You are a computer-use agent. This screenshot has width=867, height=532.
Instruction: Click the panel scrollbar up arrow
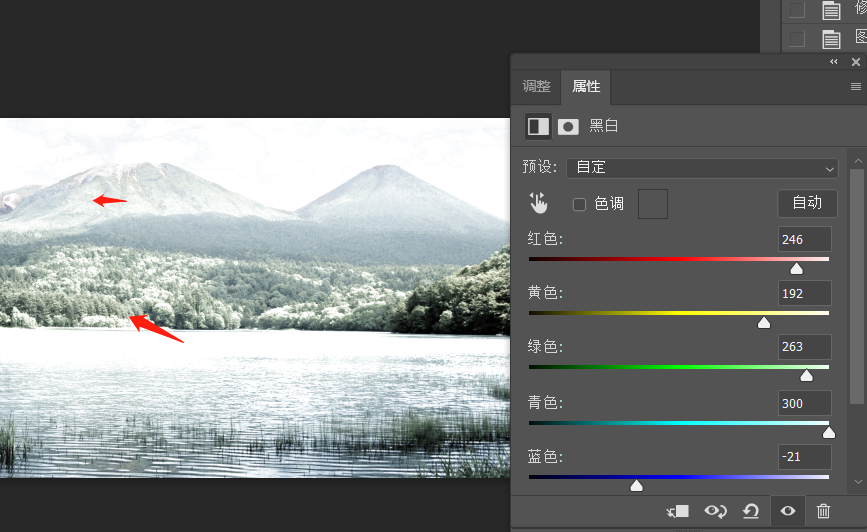pos(858,161)
